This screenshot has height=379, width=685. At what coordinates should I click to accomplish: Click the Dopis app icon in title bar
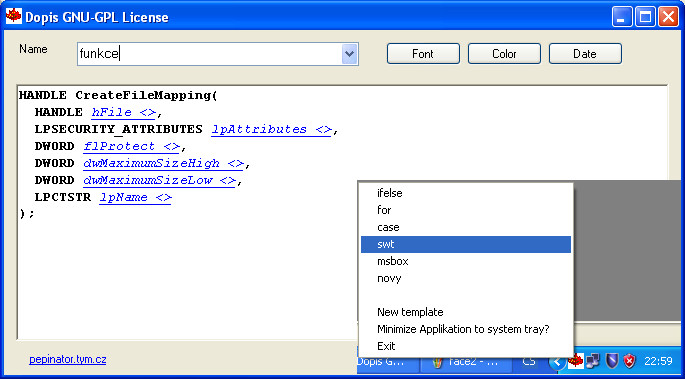tap(14, 16)
